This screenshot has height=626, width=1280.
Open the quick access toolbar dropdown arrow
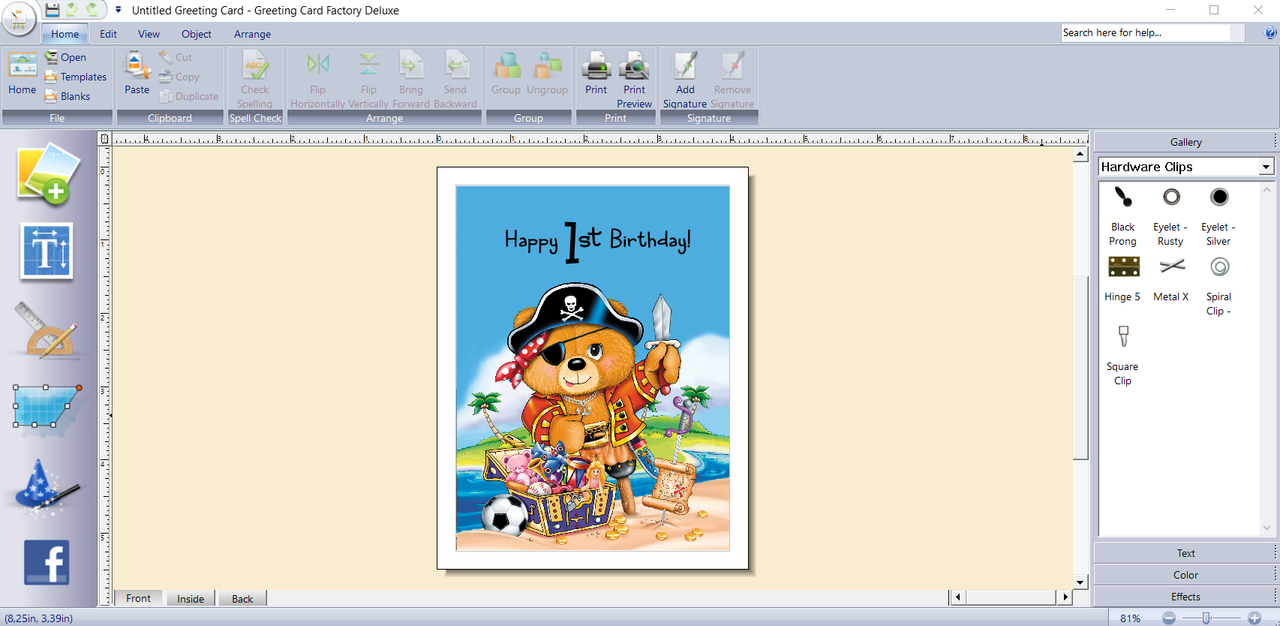pos(118,10)
